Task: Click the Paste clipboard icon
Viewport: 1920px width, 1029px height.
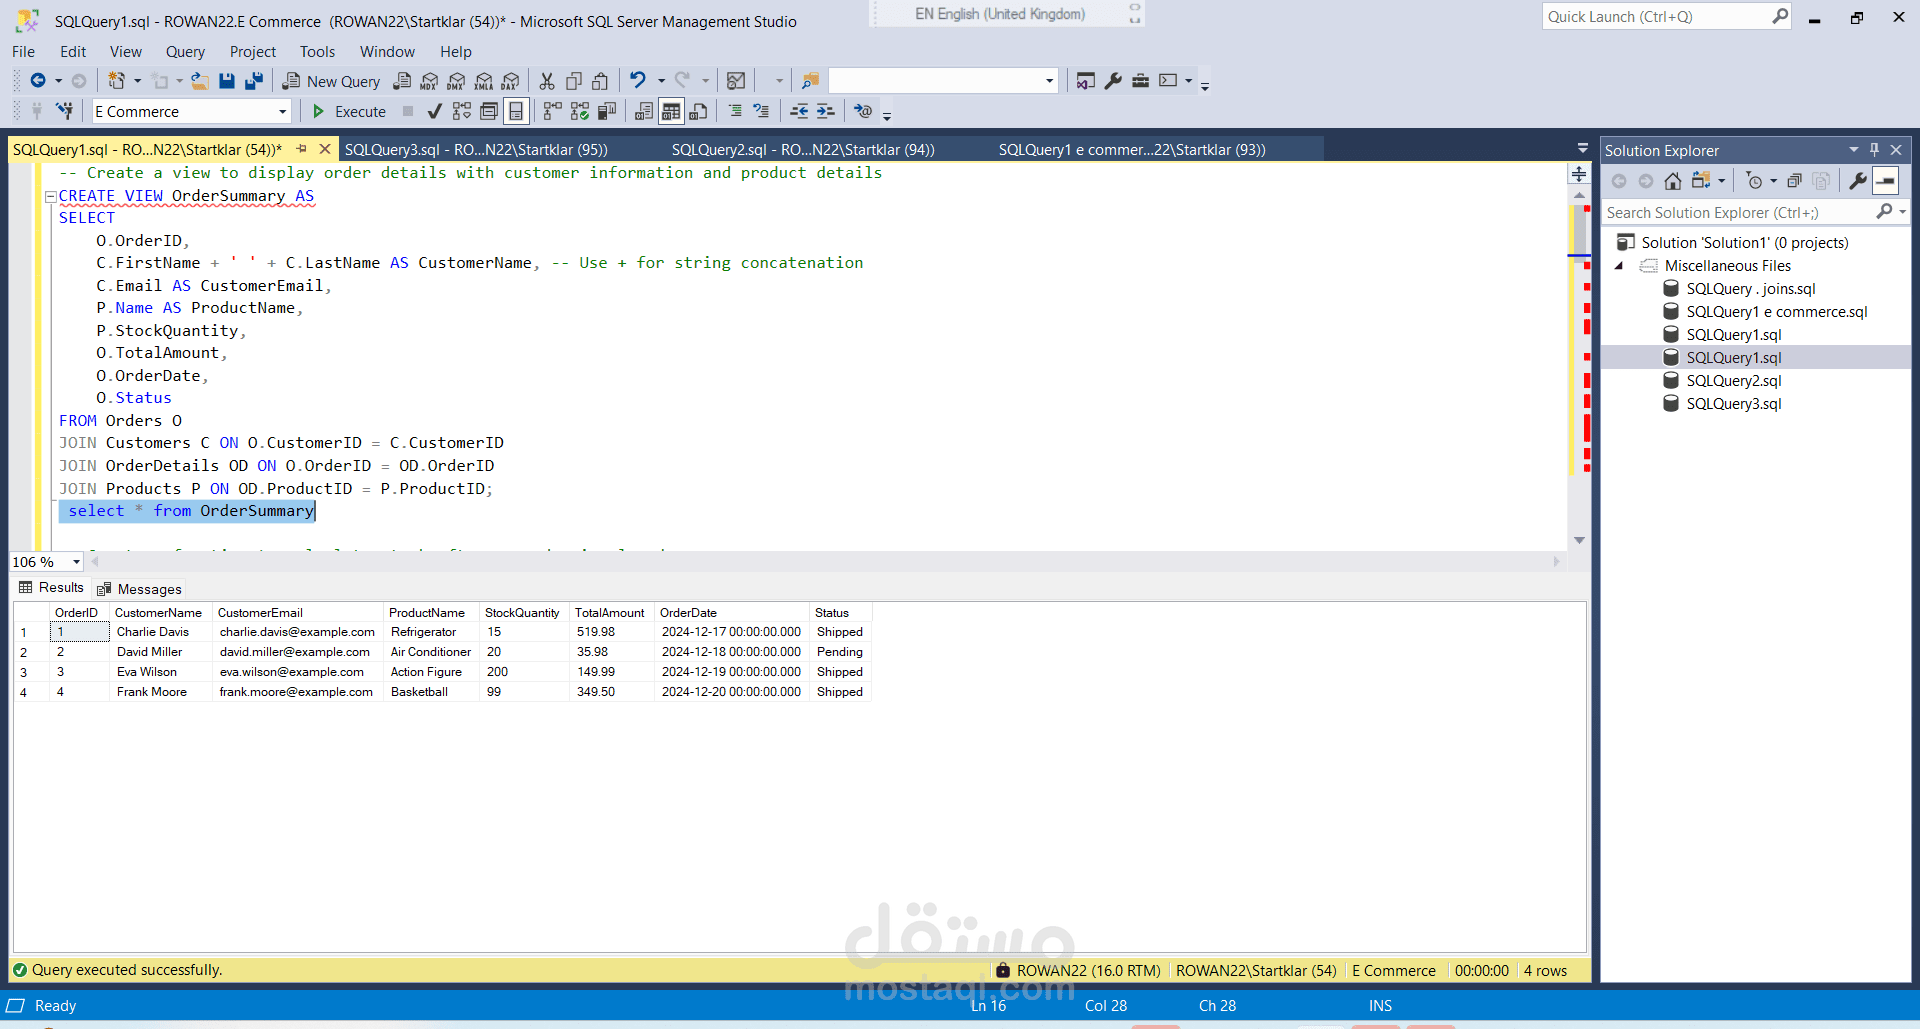Action: [x=600, y=81]
